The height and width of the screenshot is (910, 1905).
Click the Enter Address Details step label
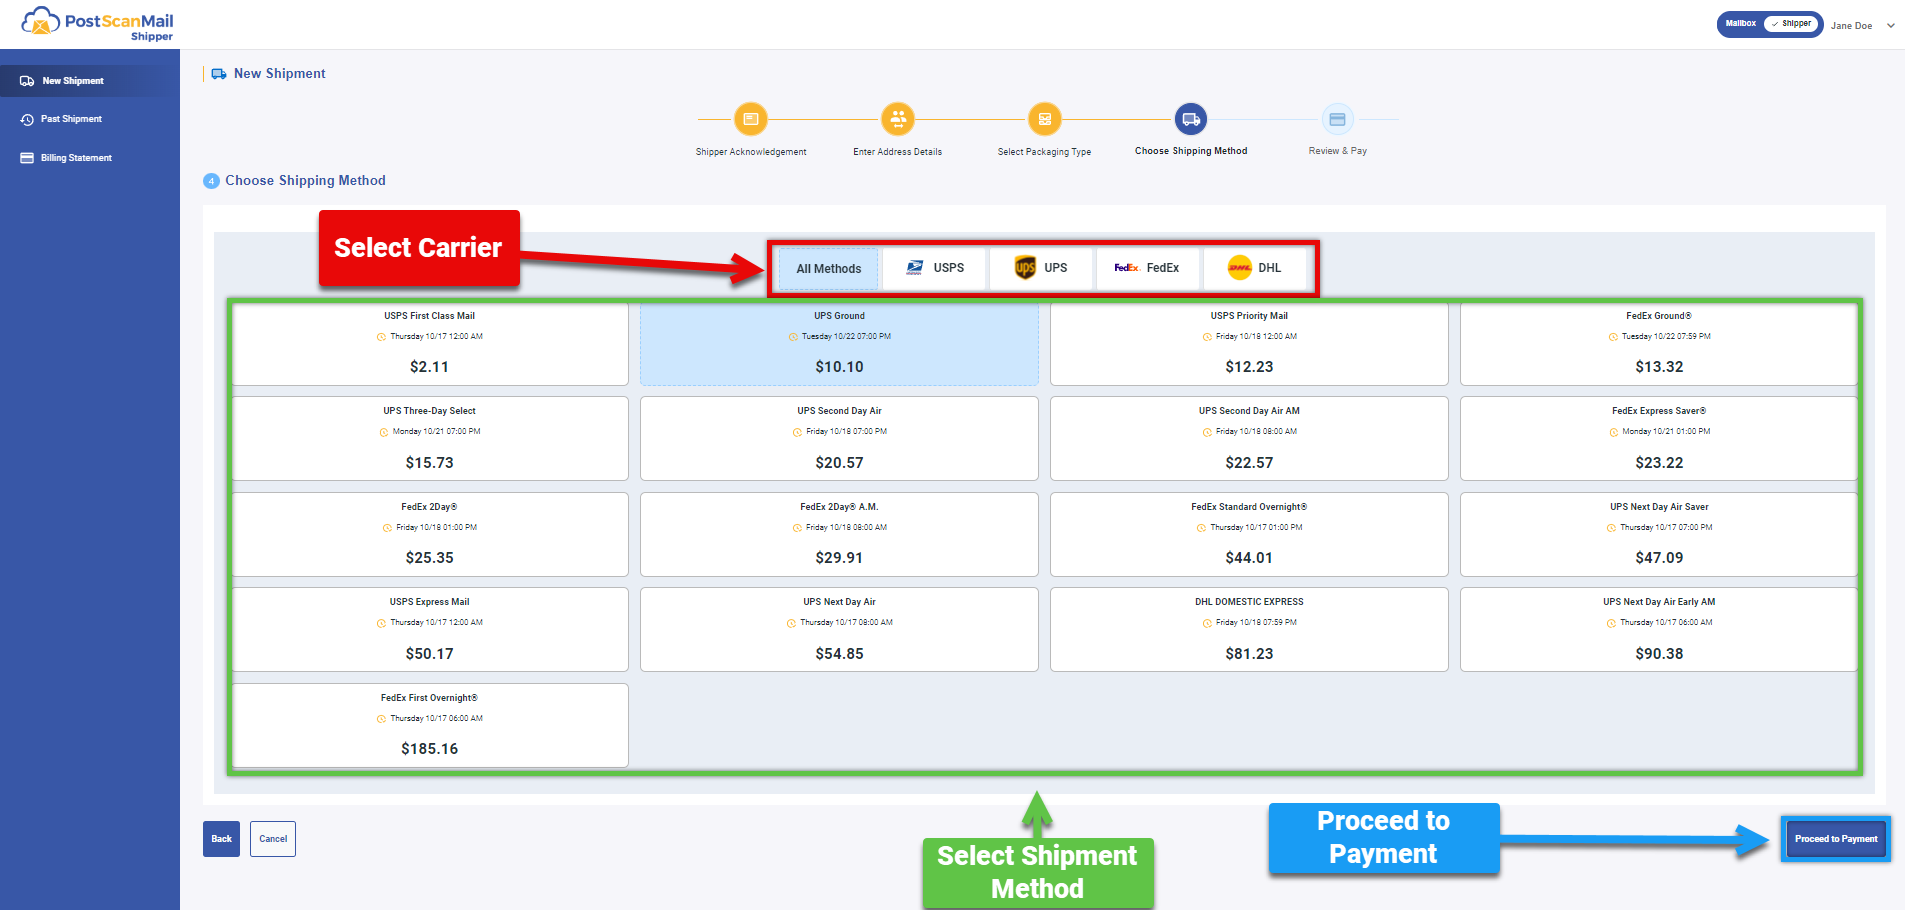[x=898, y=152]
